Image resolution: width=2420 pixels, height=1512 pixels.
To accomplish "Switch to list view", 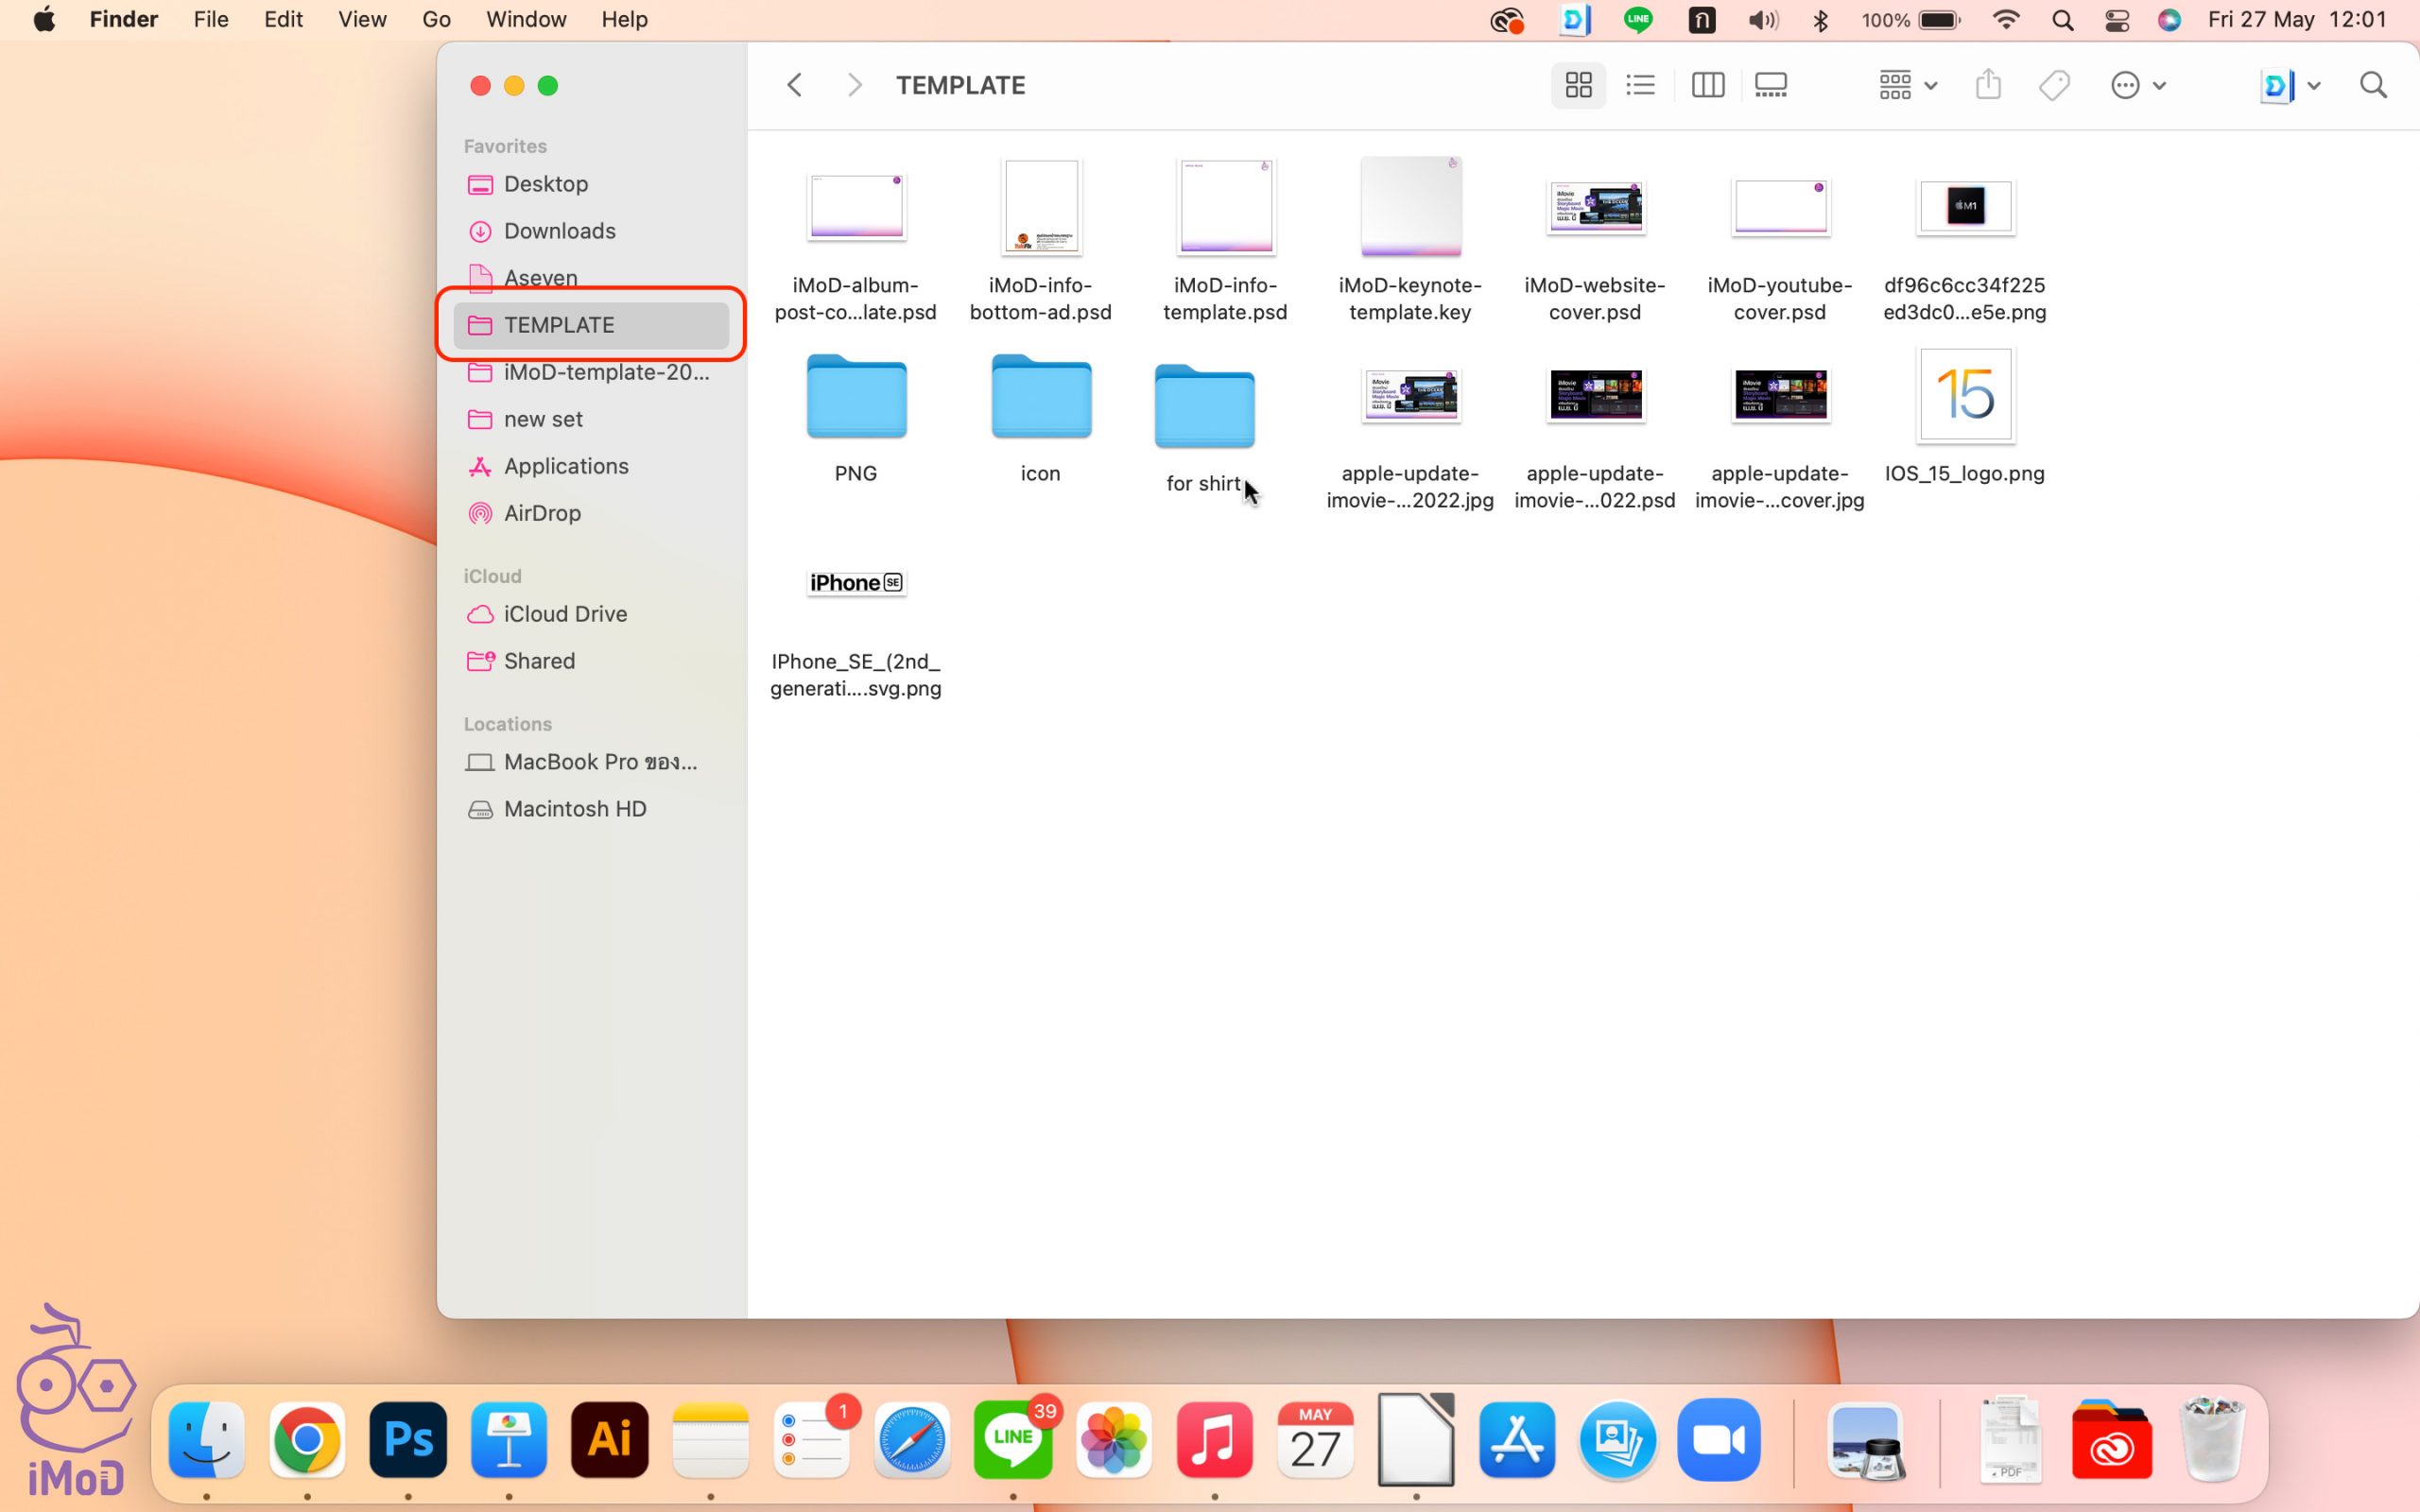I will pos(1640,85).
